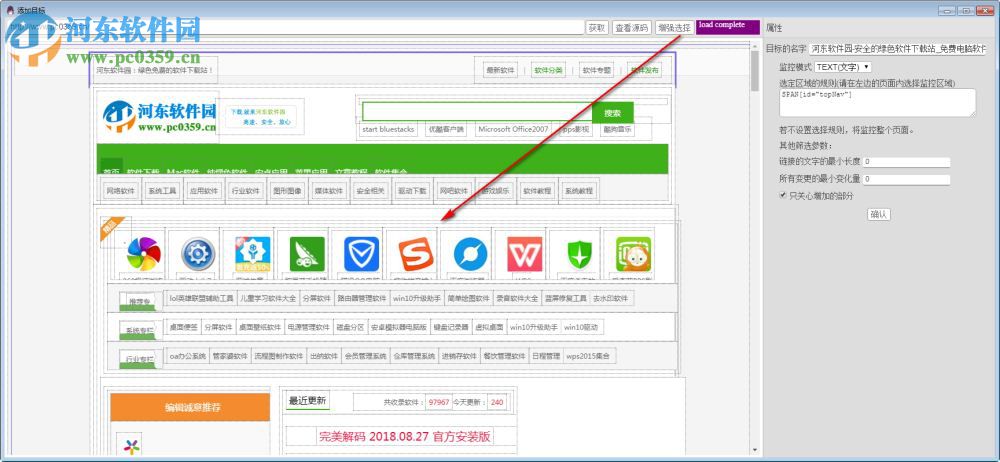1000x462 pixels.
Task: Open the 应用软件 category tab
Action: click(x=203, y=191)
